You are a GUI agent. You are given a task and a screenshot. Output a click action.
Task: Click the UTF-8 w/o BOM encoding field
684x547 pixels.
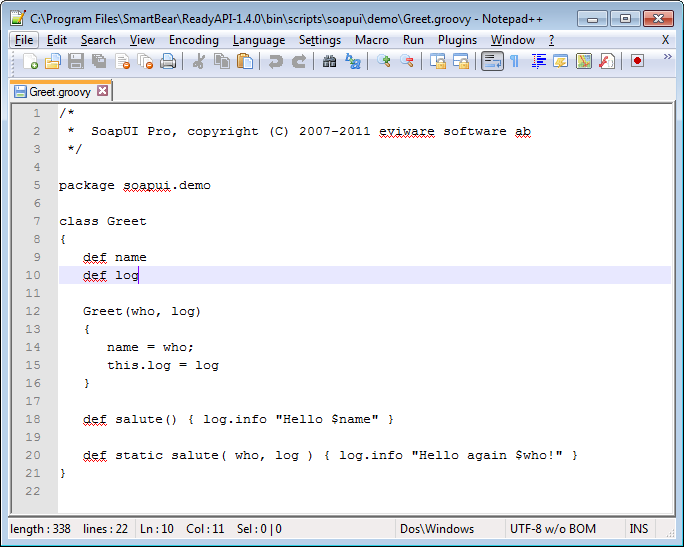pyautogui.click(x=553, y=529)
